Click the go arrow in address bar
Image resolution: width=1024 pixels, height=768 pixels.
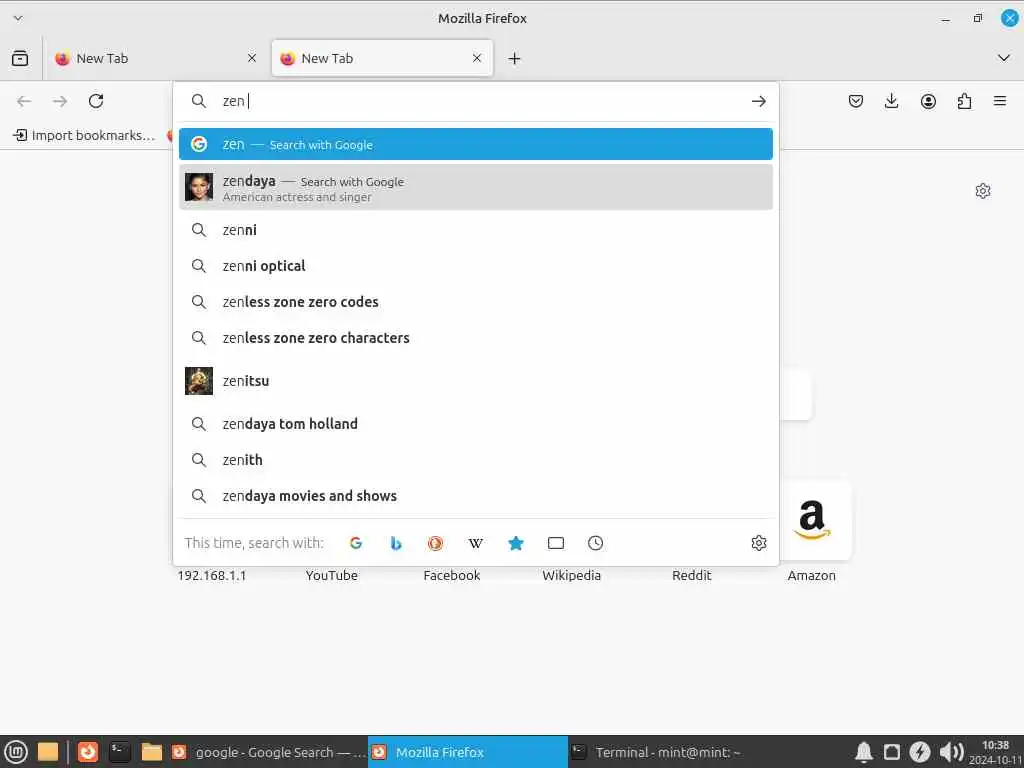pos(758,101)
